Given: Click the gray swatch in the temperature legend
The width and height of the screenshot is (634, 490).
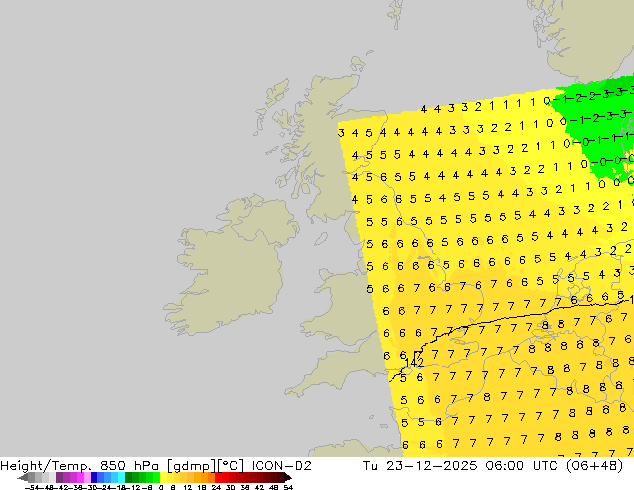Looking at the screenshot, I should [x=32, y=477].
